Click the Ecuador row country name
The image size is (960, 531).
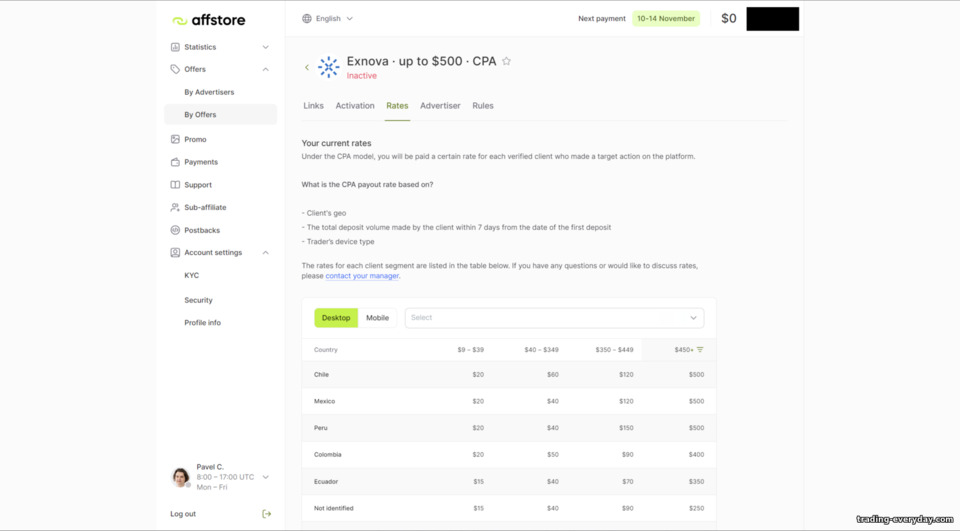pyautogui.click(x=326, y=482)
